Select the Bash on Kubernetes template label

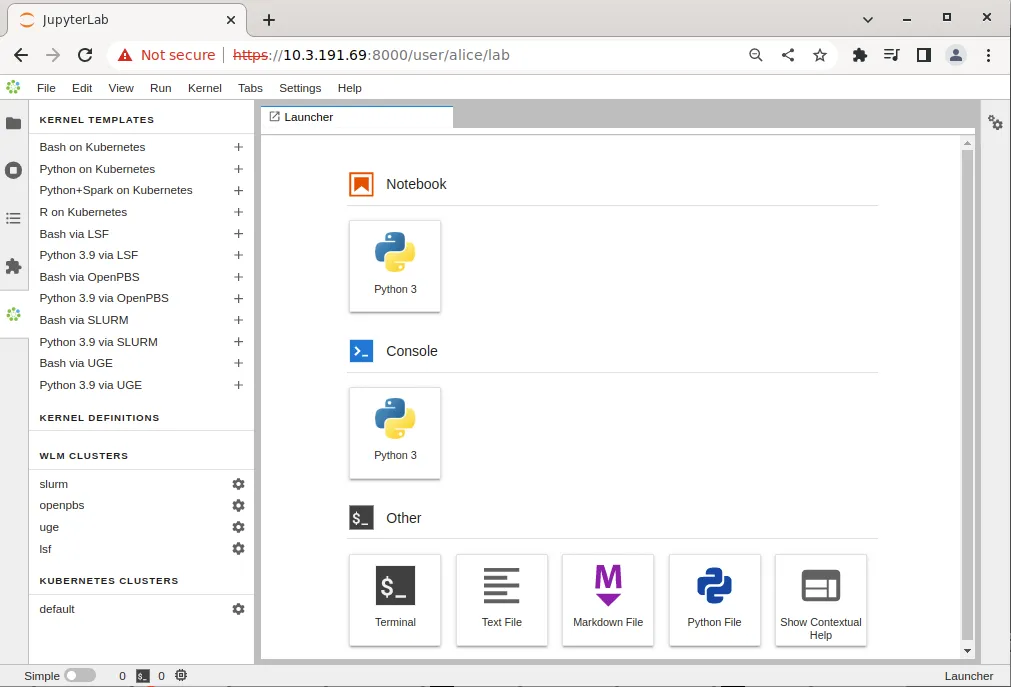[92, 147]
